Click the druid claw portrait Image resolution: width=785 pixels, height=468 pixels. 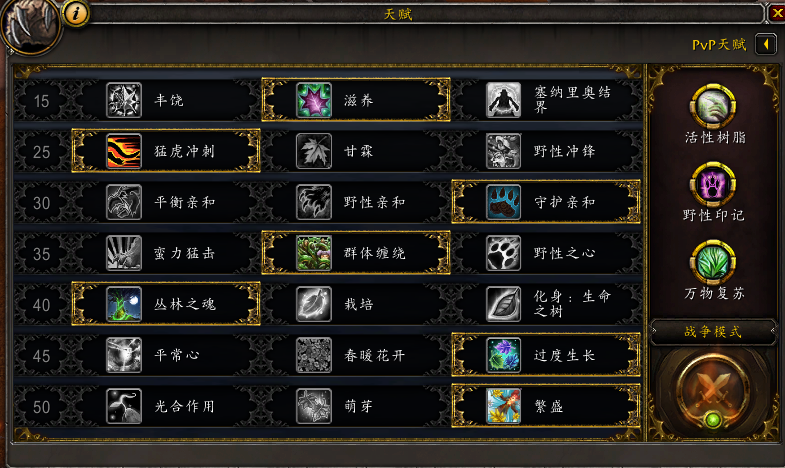coord(30,25)
